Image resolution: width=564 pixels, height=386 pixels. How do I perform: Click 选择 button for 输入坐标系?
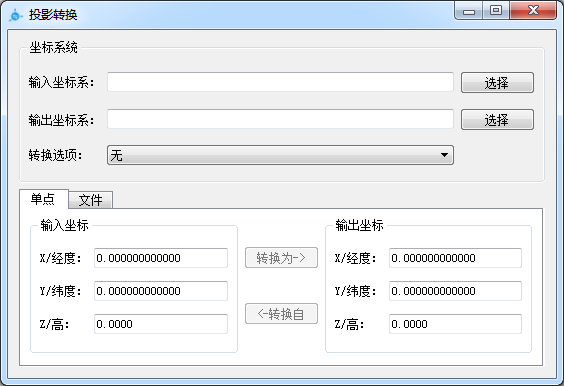(x=497, y=83)
